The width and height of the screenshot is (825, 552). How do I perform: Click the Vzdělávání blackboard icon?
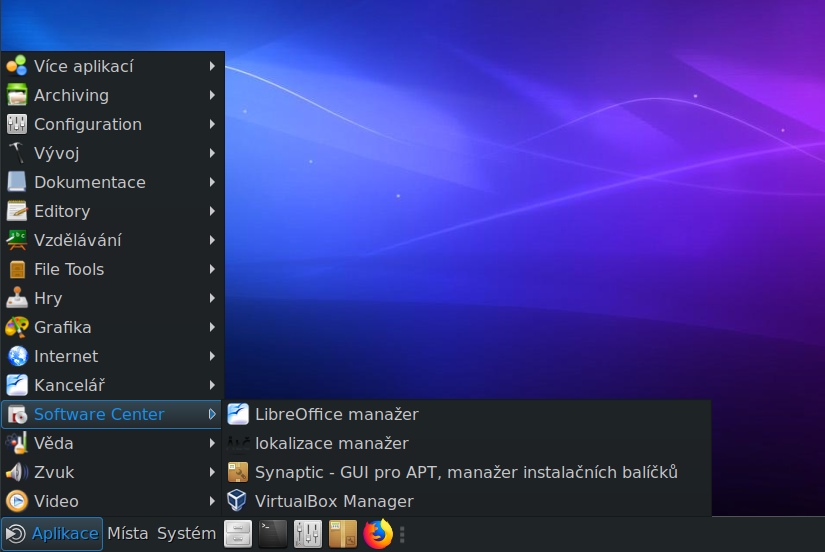(x=16, y=240)
